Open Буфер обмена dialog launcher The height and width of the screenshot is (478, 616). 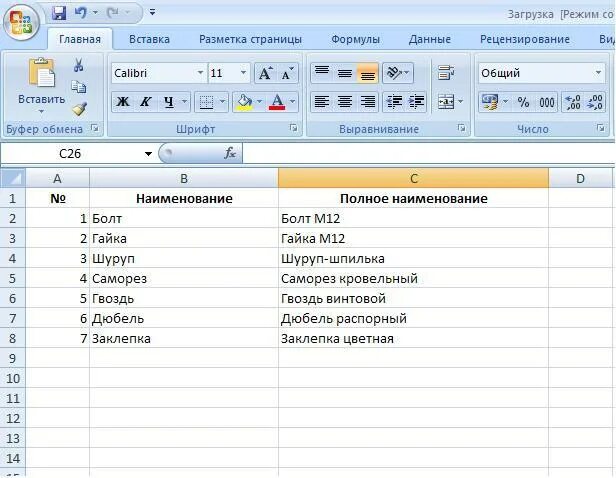pyautogui.click(x=95, y=128)
